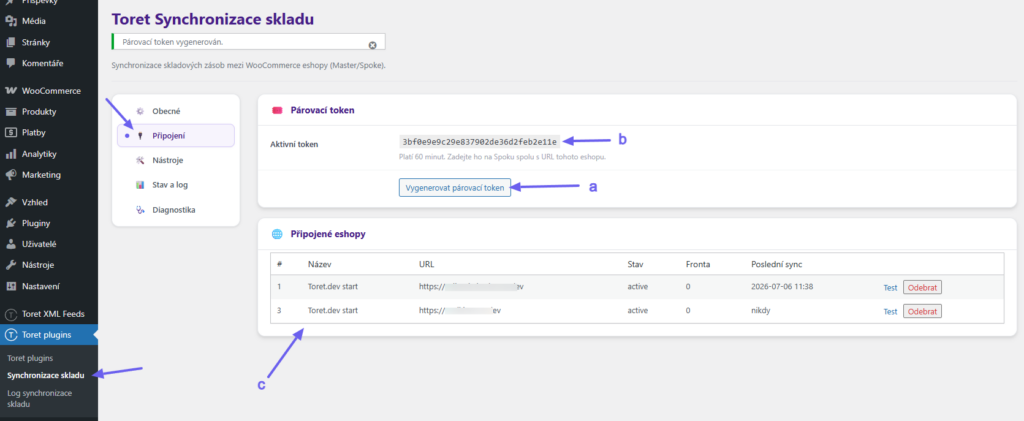This screenshot has width=1024, height=421.
Task: Open the Média menu icon
Action: [x=10, y=21]
